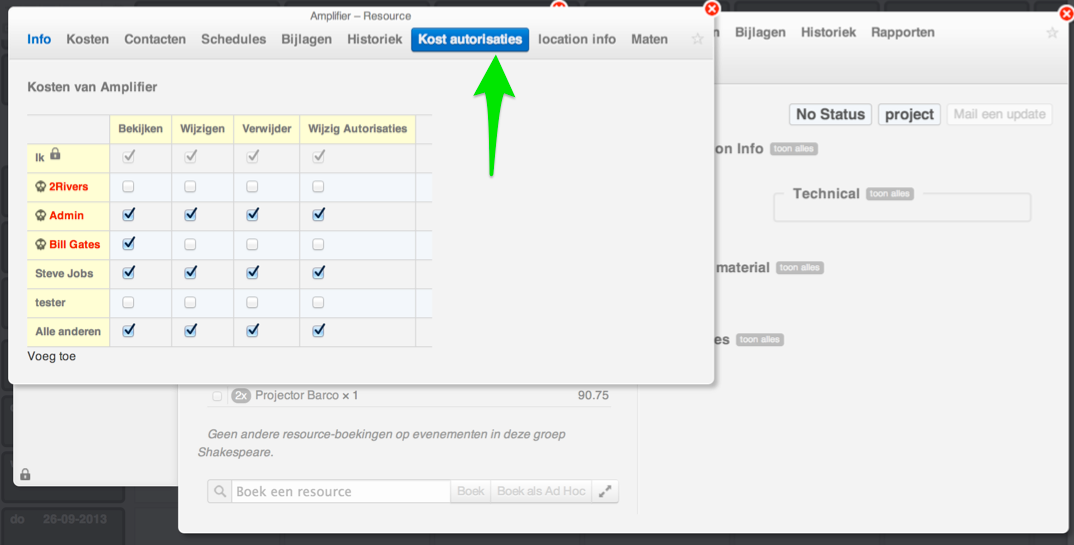Click the skull icon next to Bill Gates

click(x=41, y=245)
